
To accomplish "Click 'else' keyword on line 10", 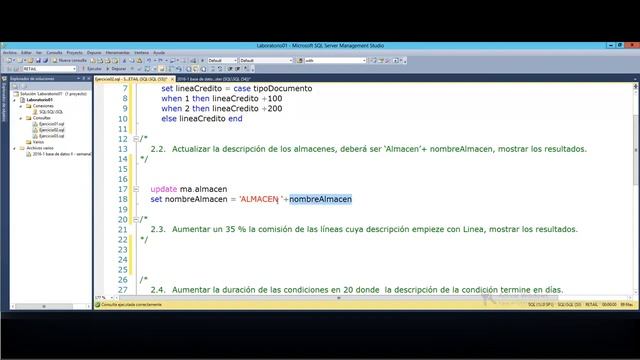I will pyautogui.click(x=169, y=119).
